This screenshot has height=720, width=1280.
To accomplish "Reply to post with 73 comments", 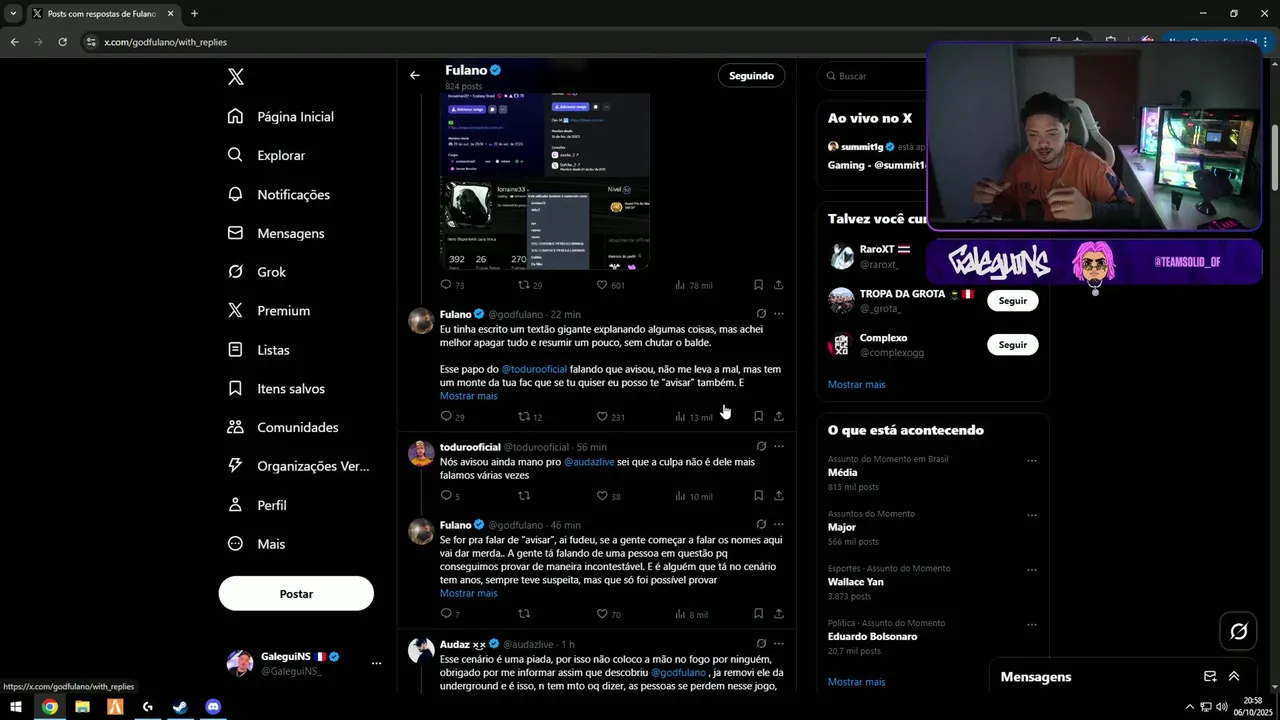I will pos(452,285).
